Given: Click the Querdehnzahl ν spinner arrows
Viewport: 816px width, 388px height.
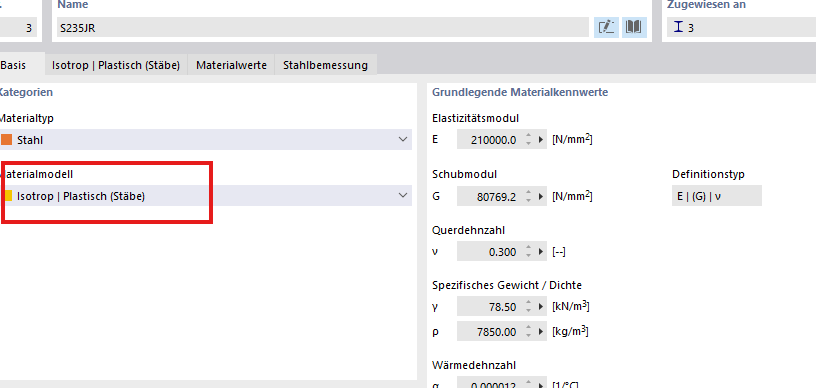Looking at the screenshot, I should [x=528, y=252].
